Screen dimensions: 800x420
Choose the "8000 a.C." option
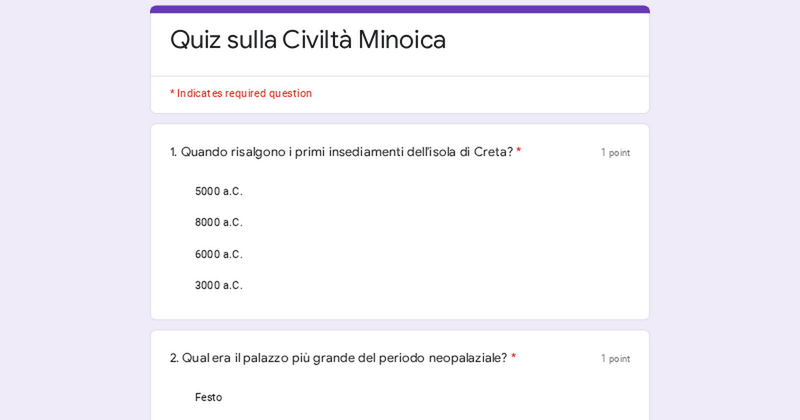(x=218, y=222)
